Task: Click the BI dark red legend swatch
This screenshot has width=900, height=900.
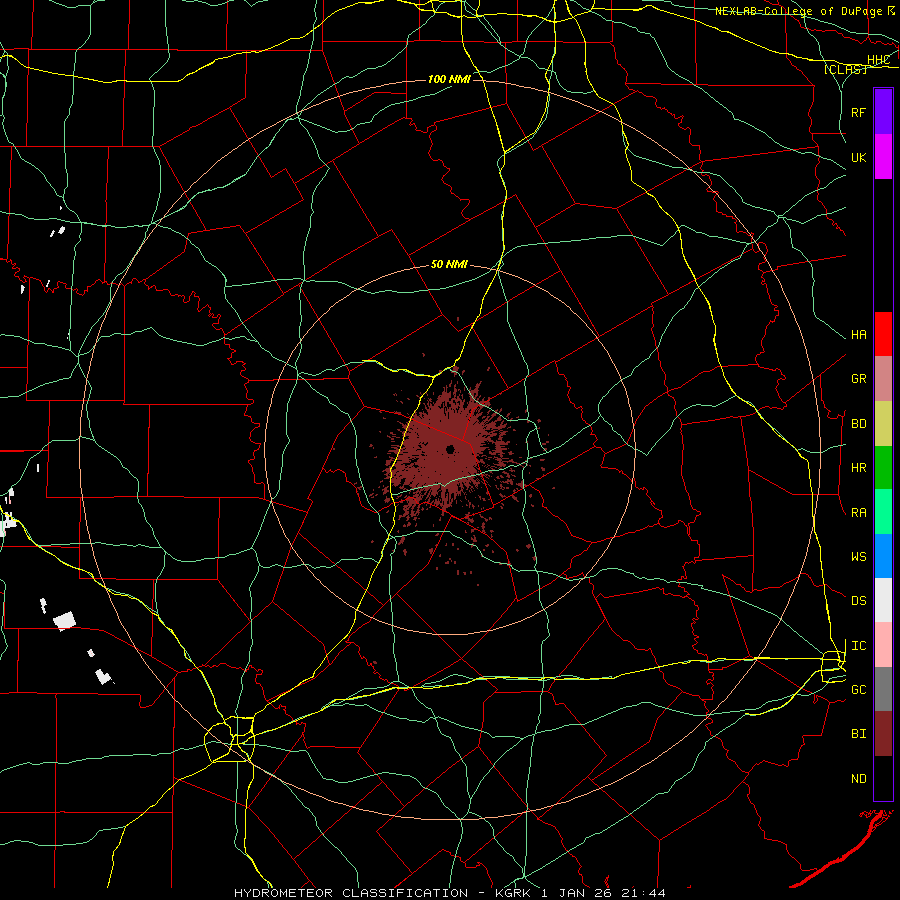Action: [x=883, y=734]
